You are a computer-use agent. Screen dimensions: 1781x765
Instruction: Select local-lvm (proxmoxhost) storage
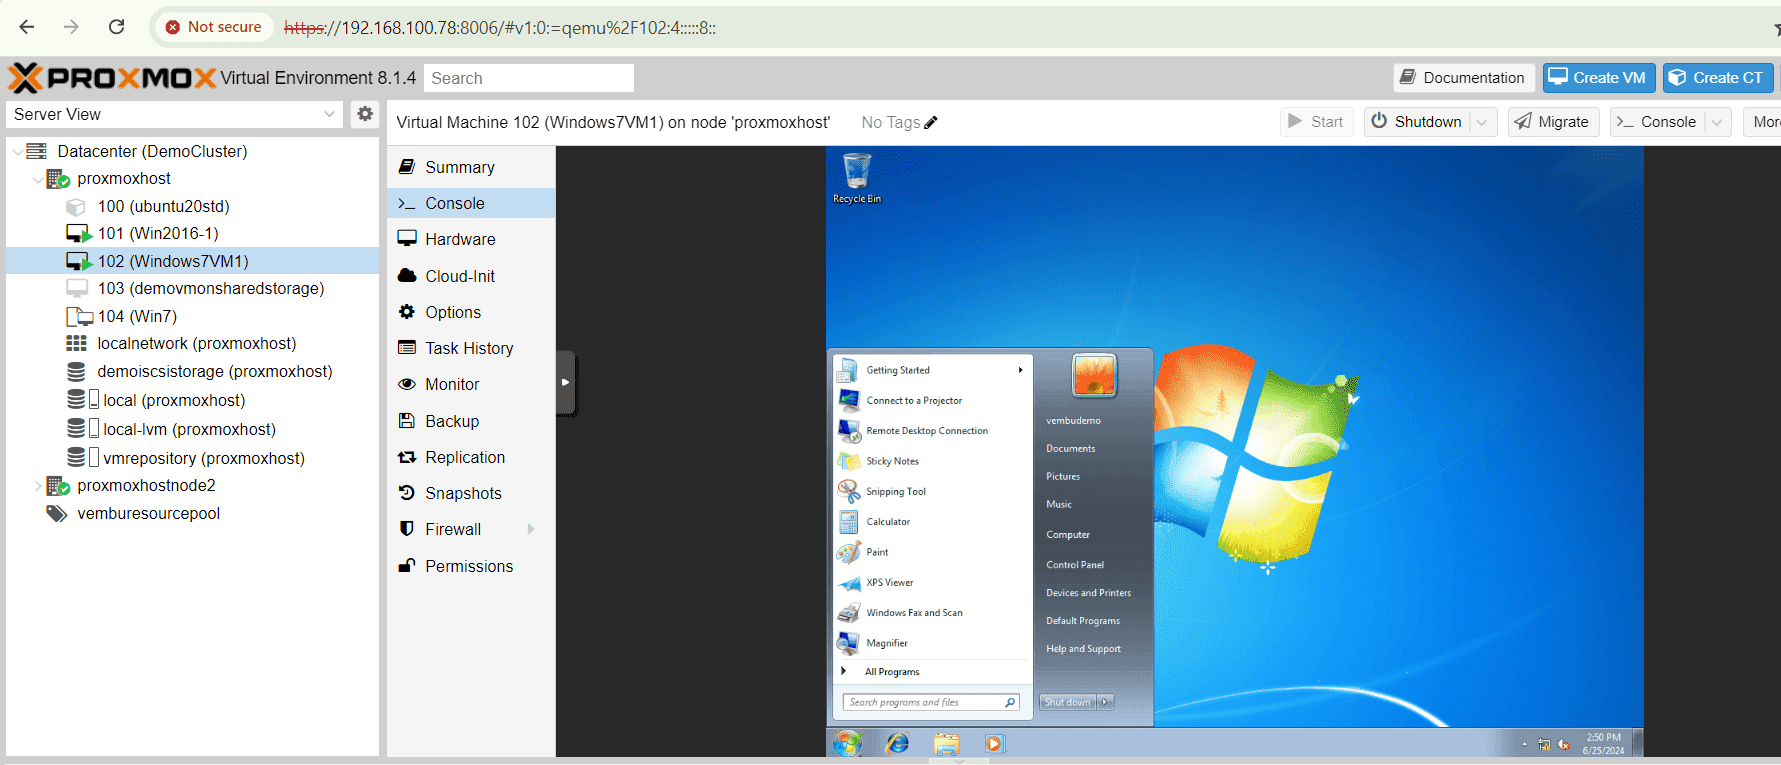tap(192, 429)
